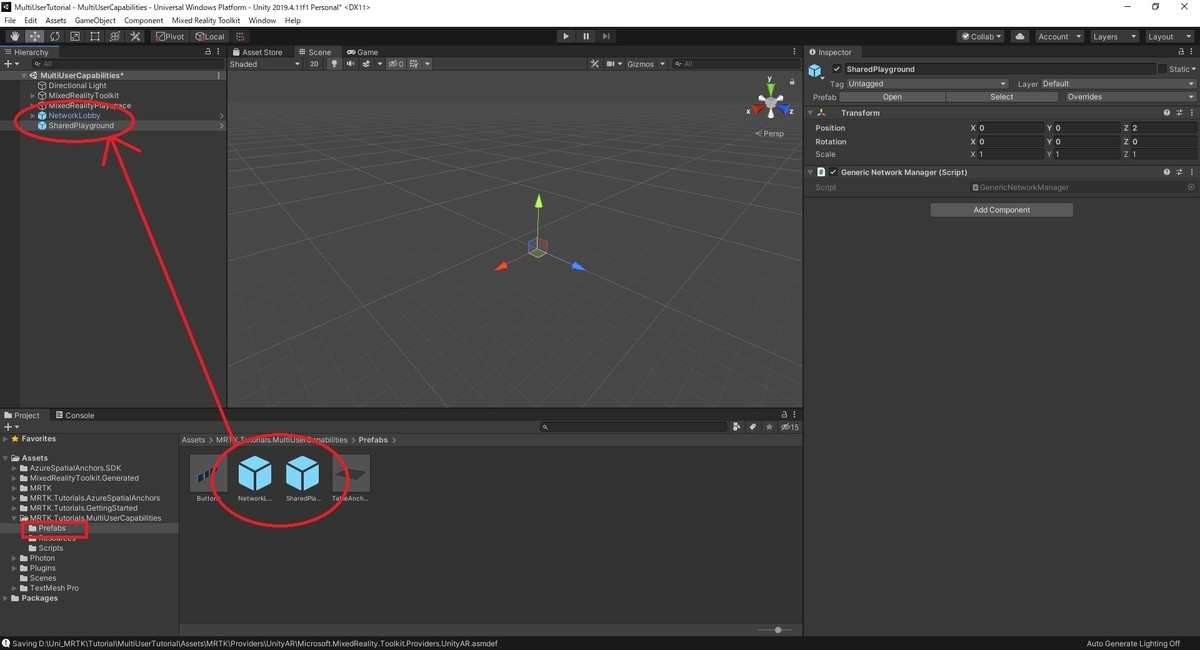Select Scripts folder in Project tree

[50, 548]
